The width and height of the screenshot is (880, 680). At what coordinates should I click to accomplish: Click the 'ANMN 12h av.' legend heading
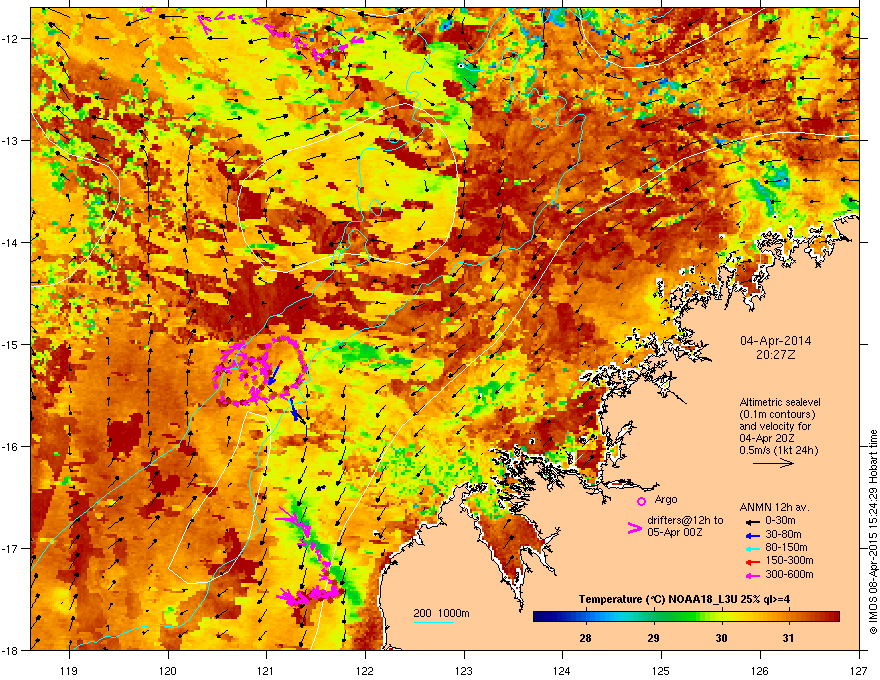click(x=774, y=507)
